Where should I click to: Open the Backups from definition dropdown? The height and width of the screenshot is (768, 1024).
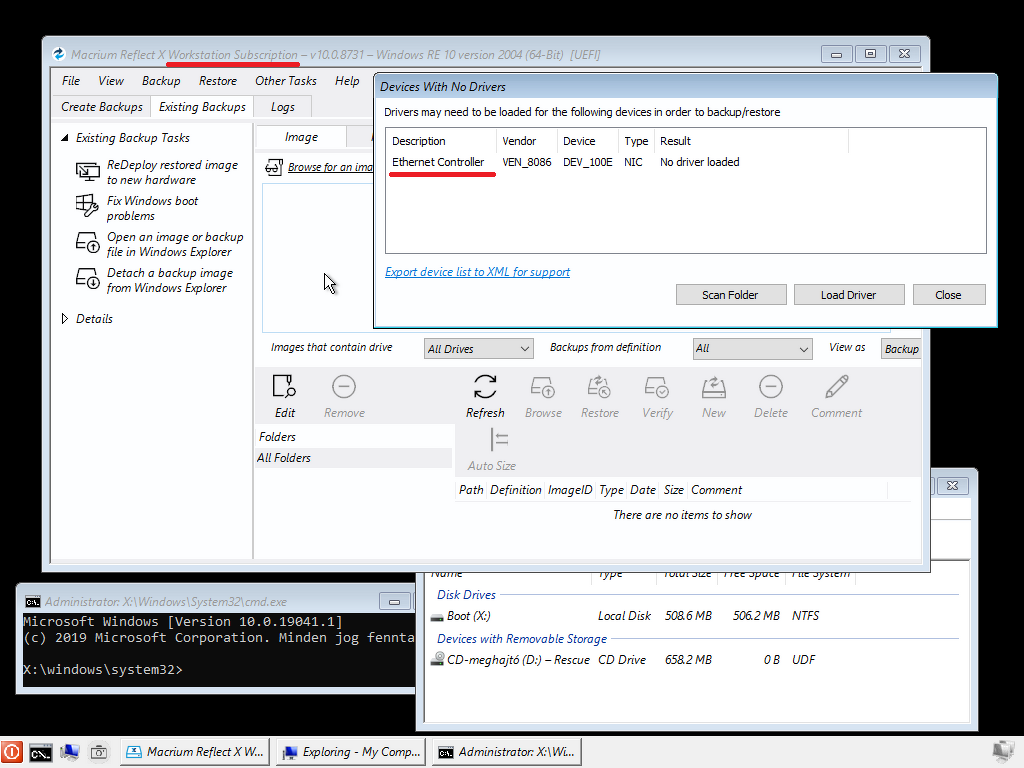click(x=752, y=349)
